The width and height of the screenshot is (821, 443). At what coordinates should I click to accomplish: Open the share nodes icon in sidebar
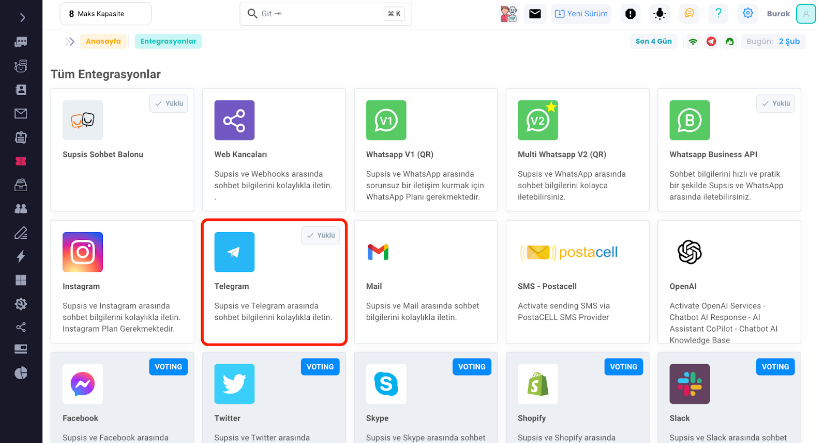coord(21,327)
